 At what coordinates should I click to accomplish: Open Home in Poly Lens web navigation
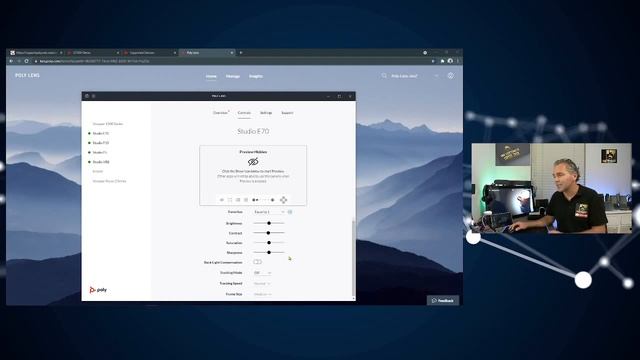coord(211,76)
